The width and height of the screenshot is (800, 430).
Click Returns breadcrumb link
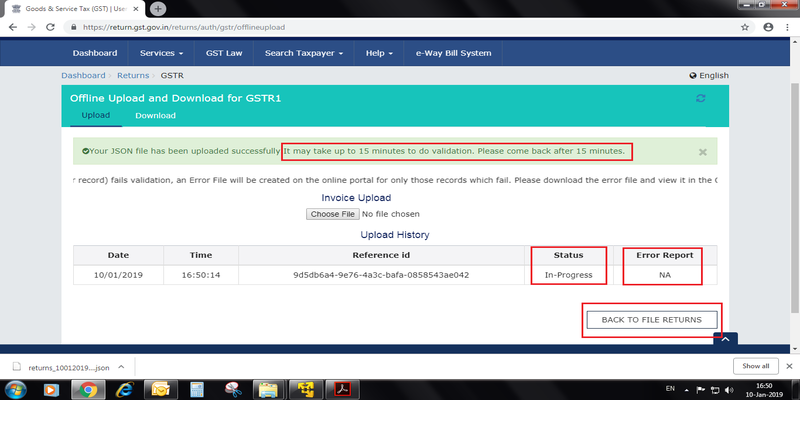[133, 75]
